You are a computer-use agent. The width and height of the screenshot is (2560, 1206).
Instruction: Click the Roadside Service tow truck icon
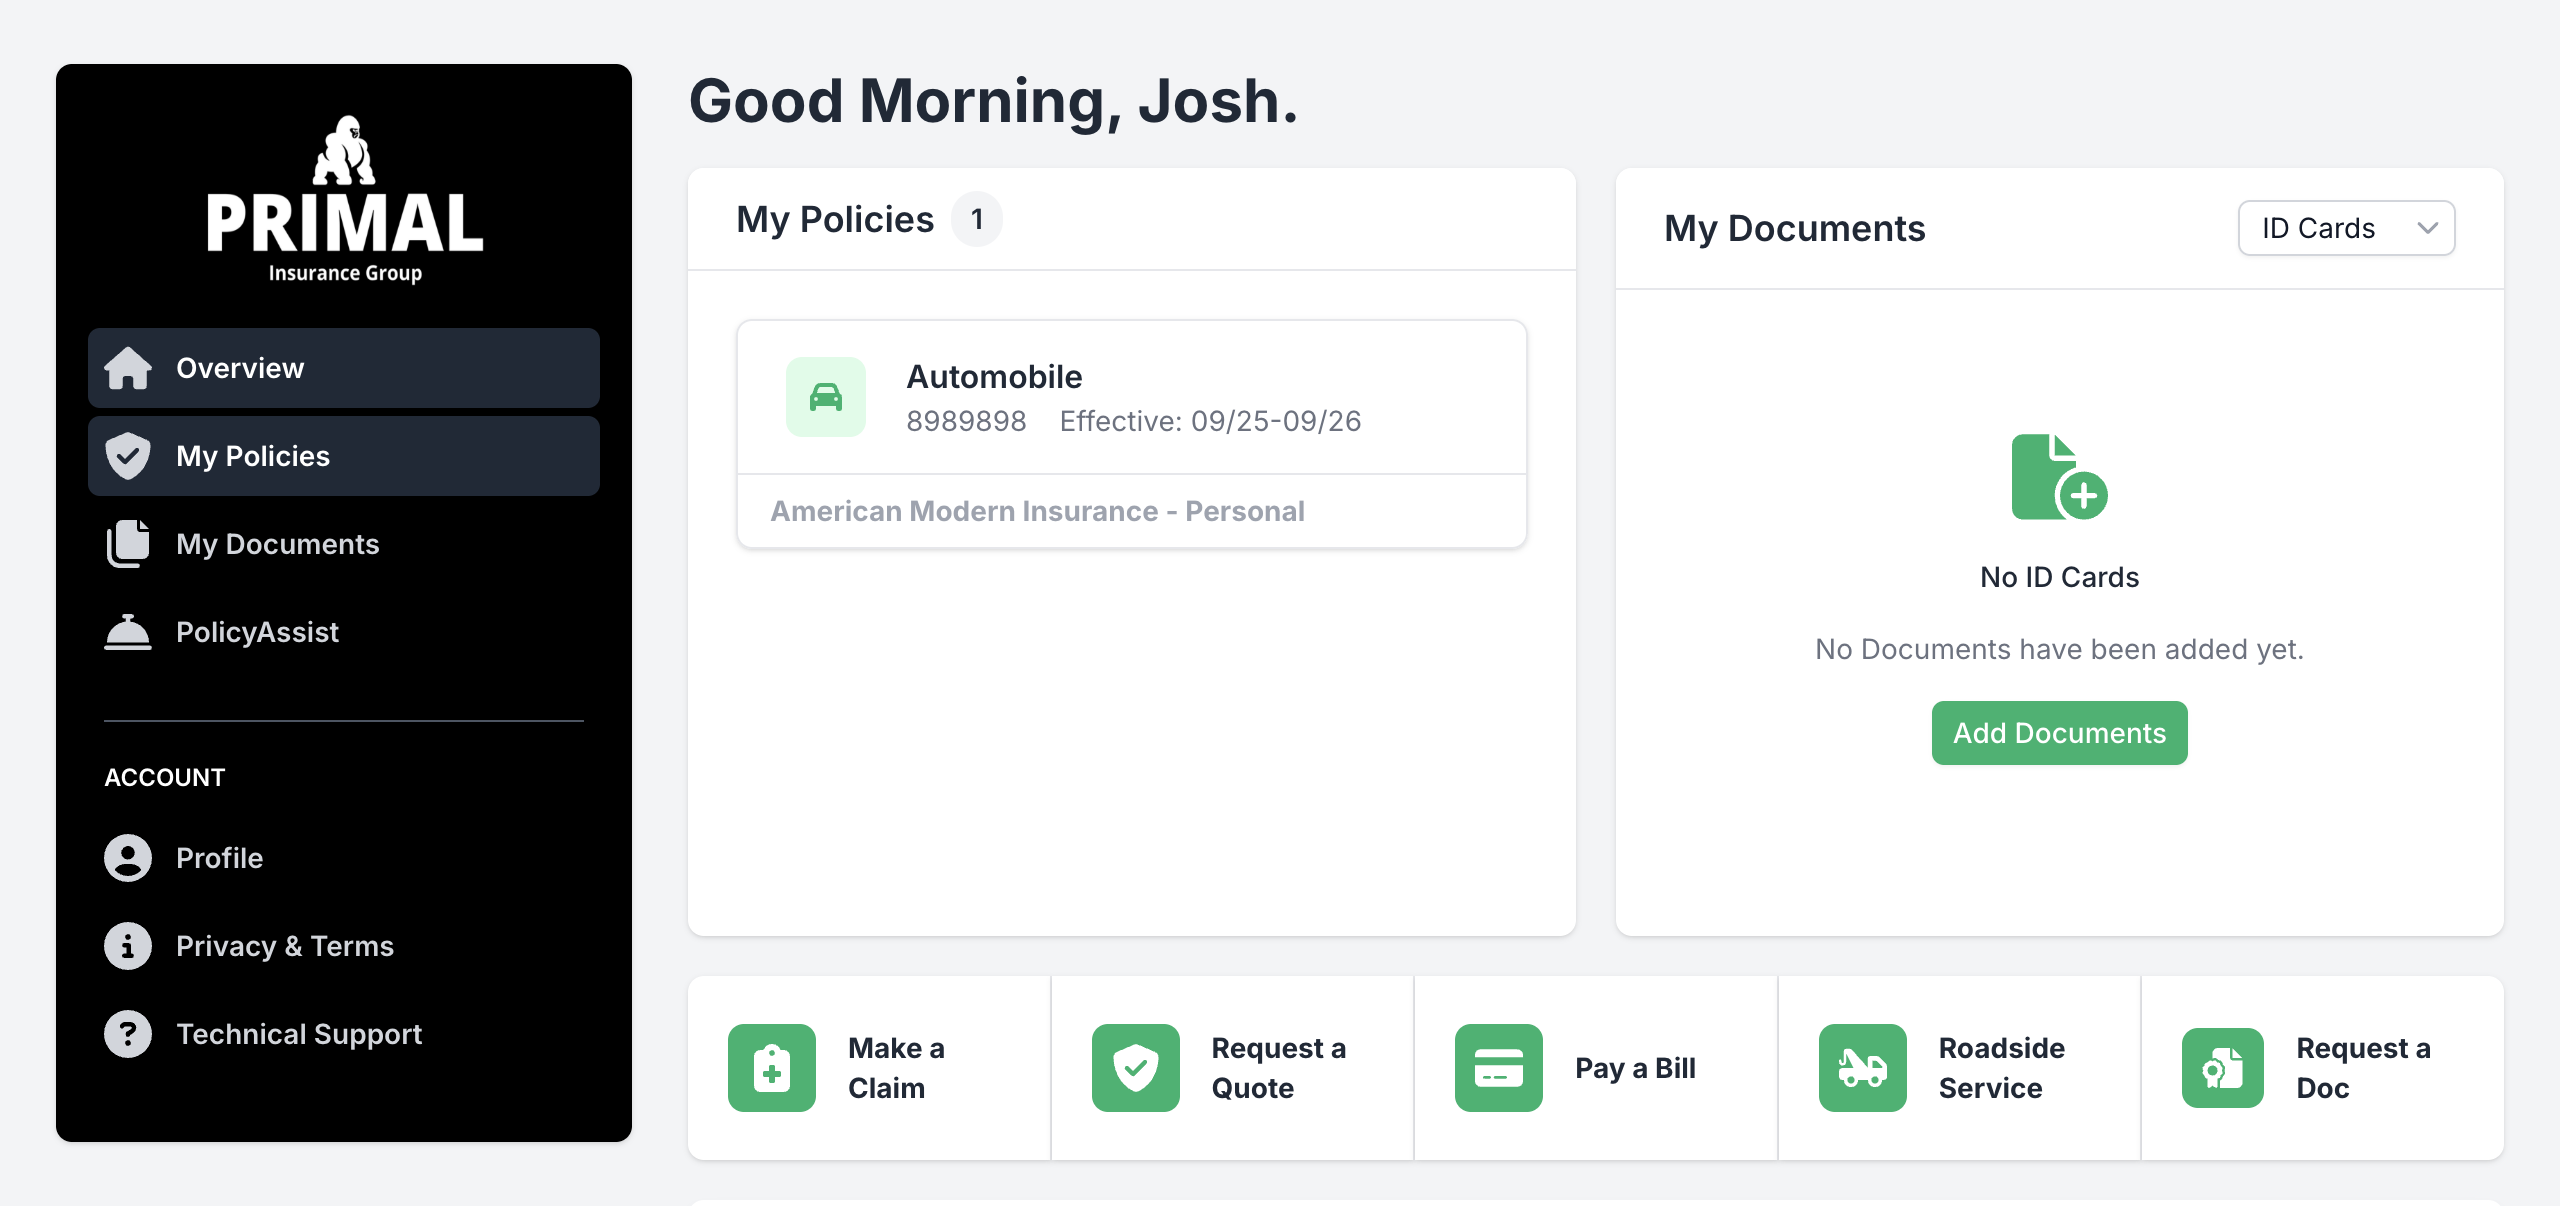[1862, 1067]
